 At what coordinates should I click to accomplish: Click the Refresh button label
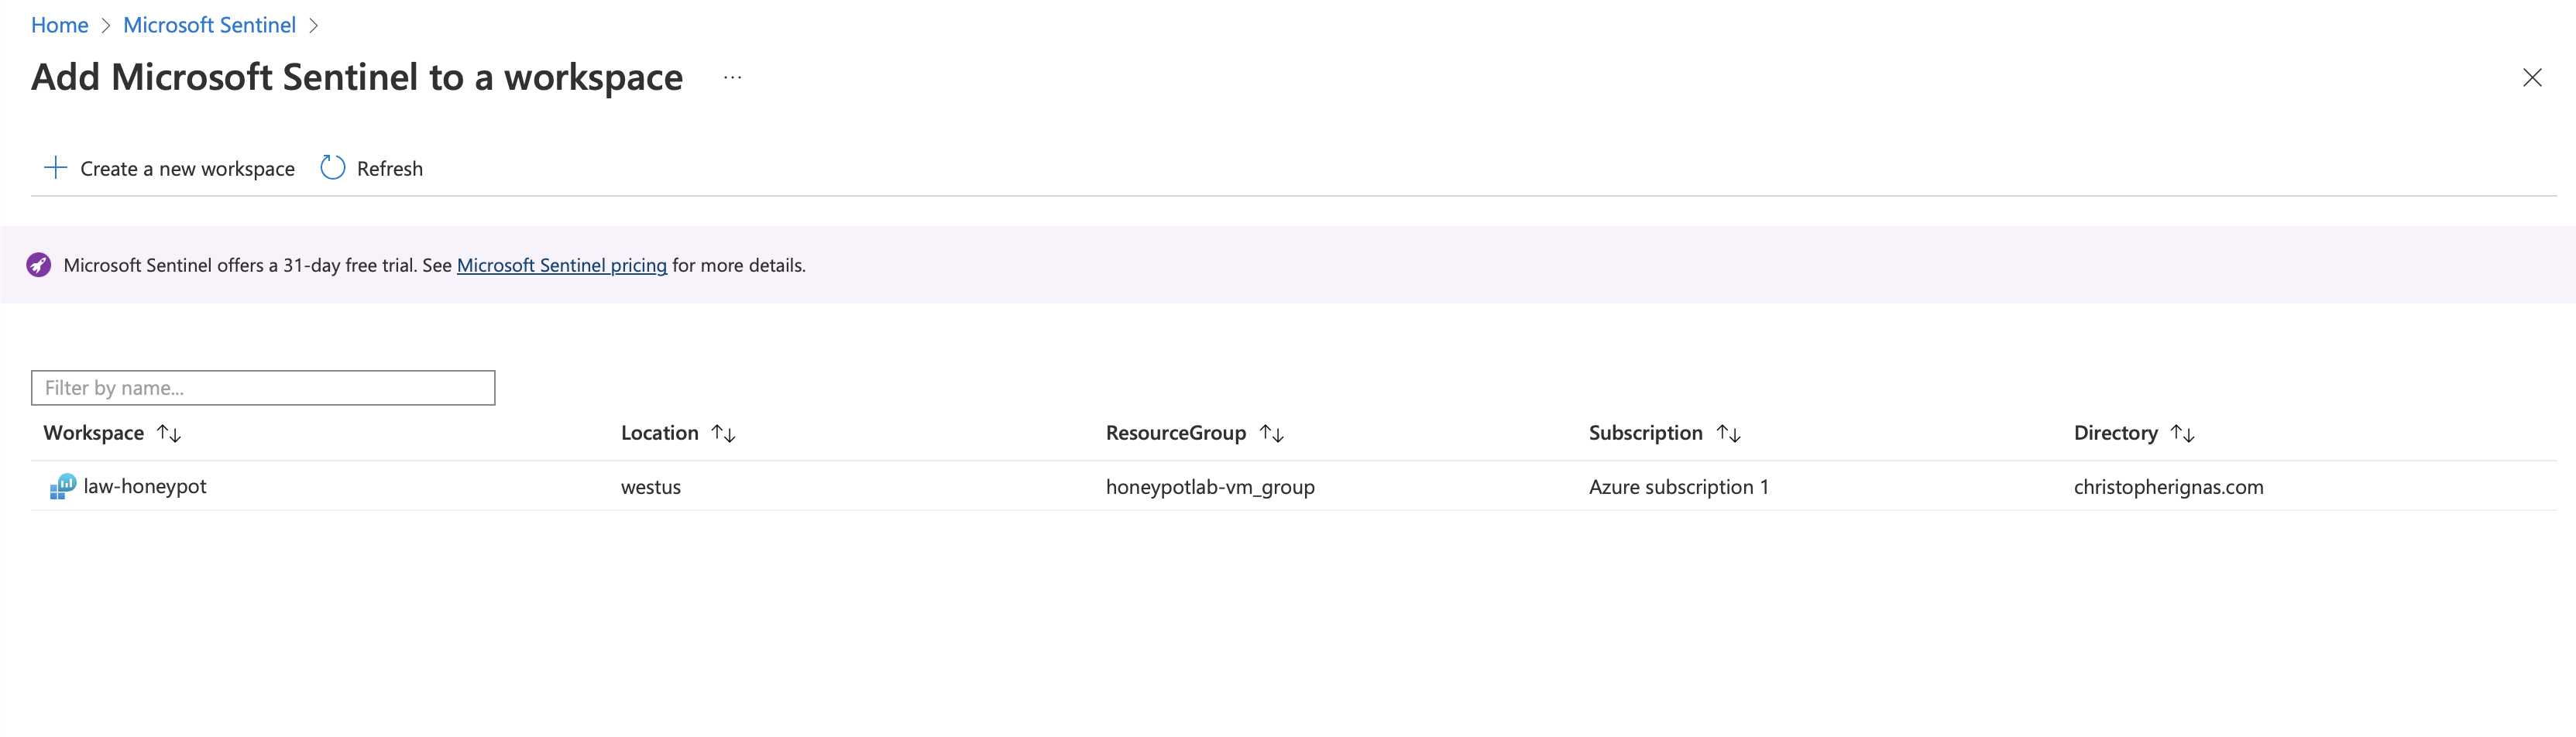click(390, 169)
